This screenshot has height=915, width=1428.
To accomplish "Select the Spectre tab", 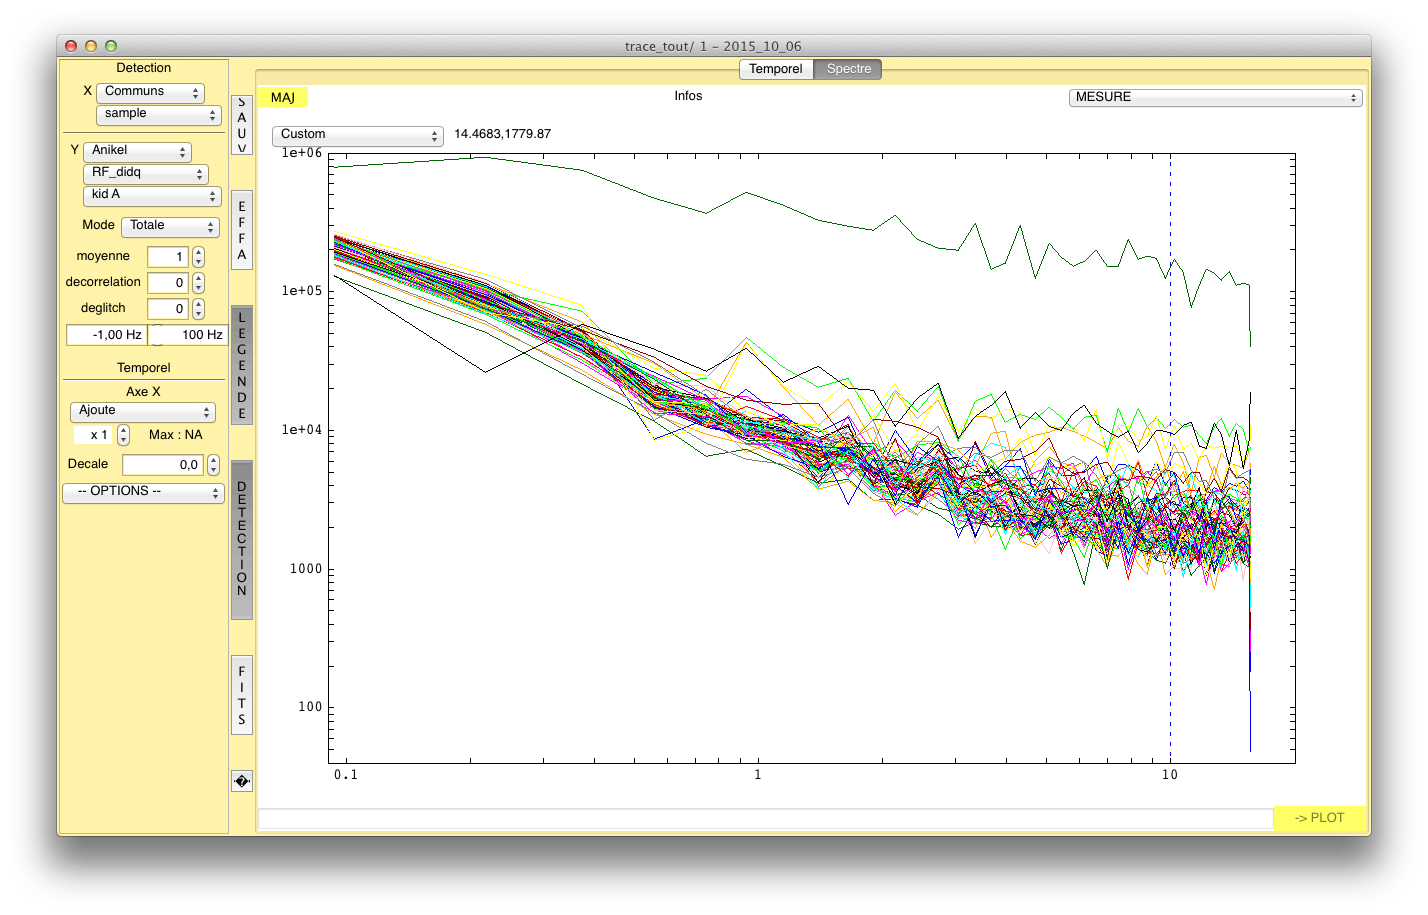I will [x=848, y=69].
